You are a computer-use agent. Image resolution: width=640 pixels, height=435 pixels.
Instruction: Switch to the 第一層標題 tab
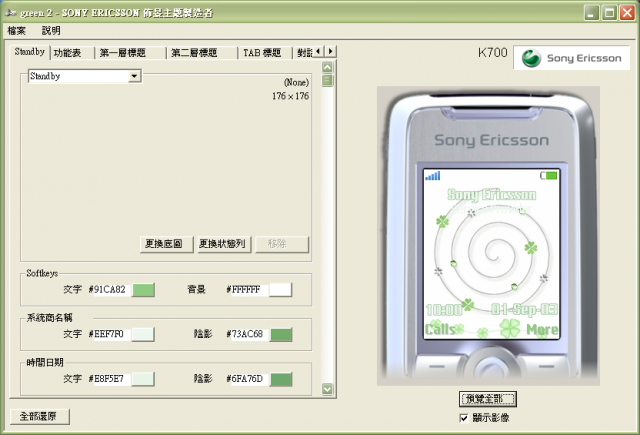click(122, 53)
